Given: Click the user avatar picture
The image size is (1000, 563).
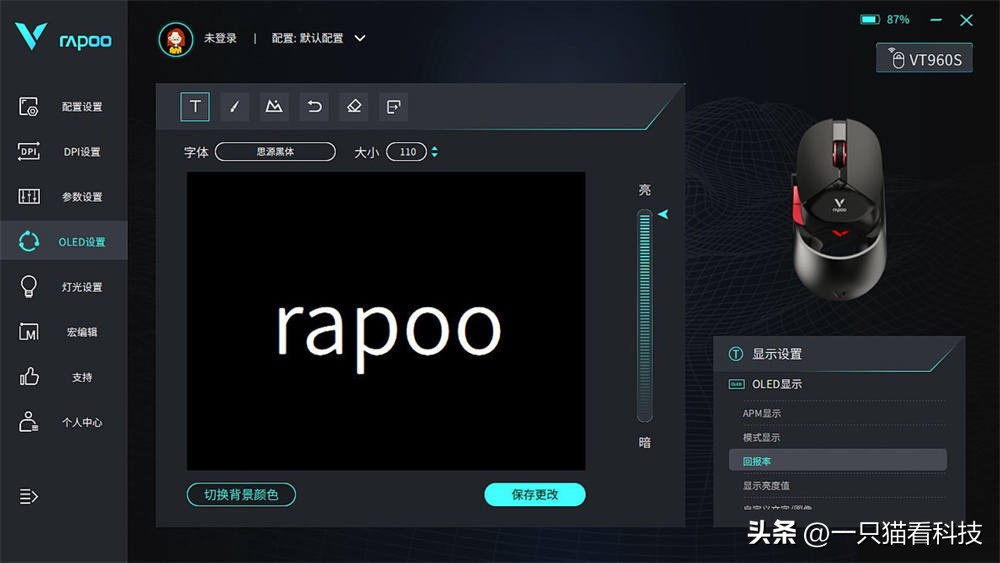Looking at the screenshot, I should tap(176, 40).
